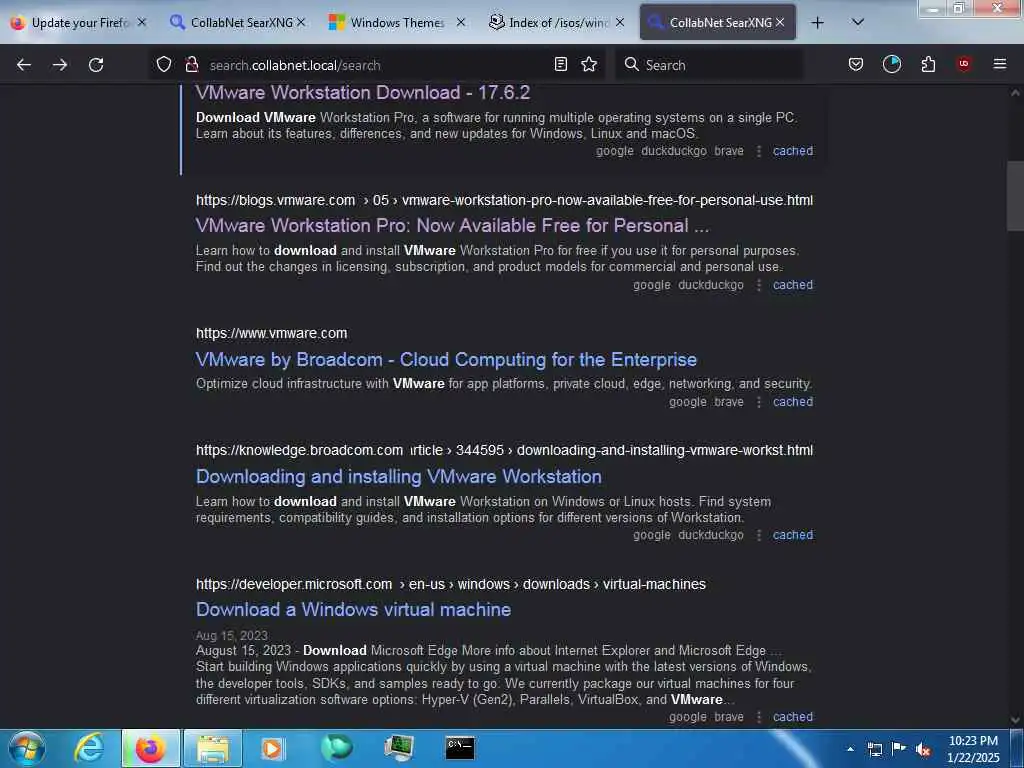Open the green round taskbar app icon
Screen dimensions: 1024x768
coord(337,747)
